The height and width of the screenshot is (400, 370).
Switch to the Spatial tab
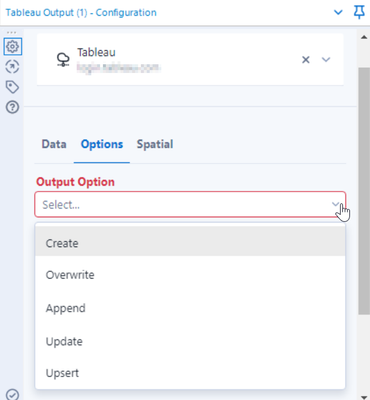[x=155, y=144]
